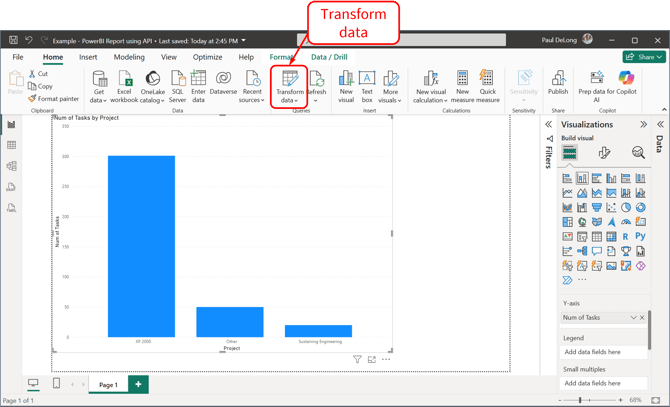Image resolution: width=670 pixels, height=407 pixels.
Task: Switch to Model view in left sidebar
Action: click(12, 166)
